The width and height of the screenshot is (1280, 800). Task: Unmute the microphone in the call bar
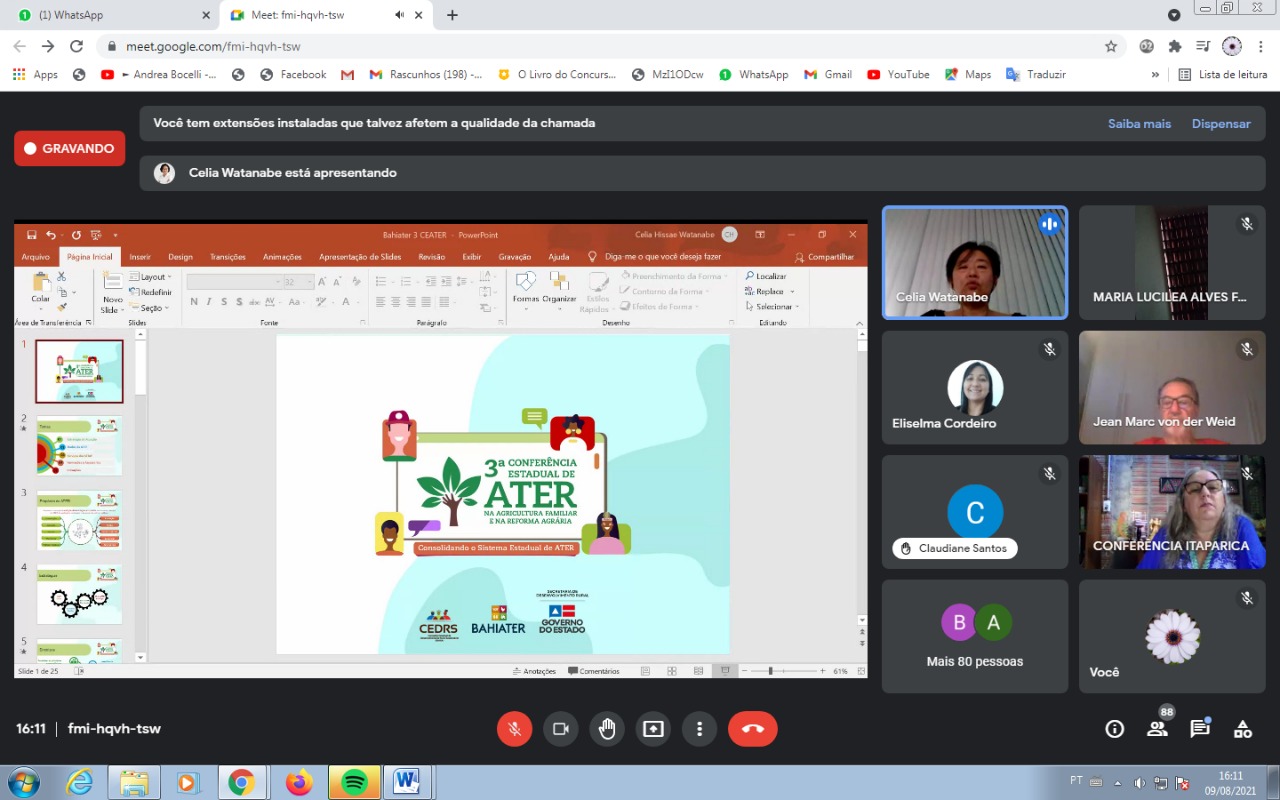pyautogui.click(x=514, y=729)
